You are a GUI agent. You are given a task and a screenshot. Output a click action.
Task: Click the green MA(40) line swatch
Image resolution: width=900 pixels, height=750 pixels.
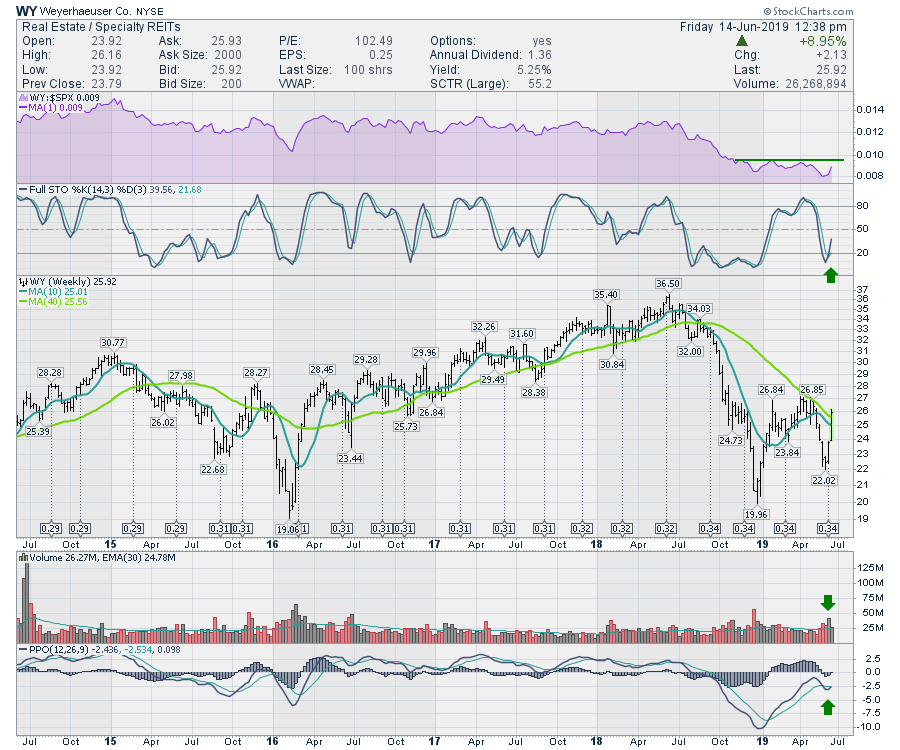click(23, 301)
